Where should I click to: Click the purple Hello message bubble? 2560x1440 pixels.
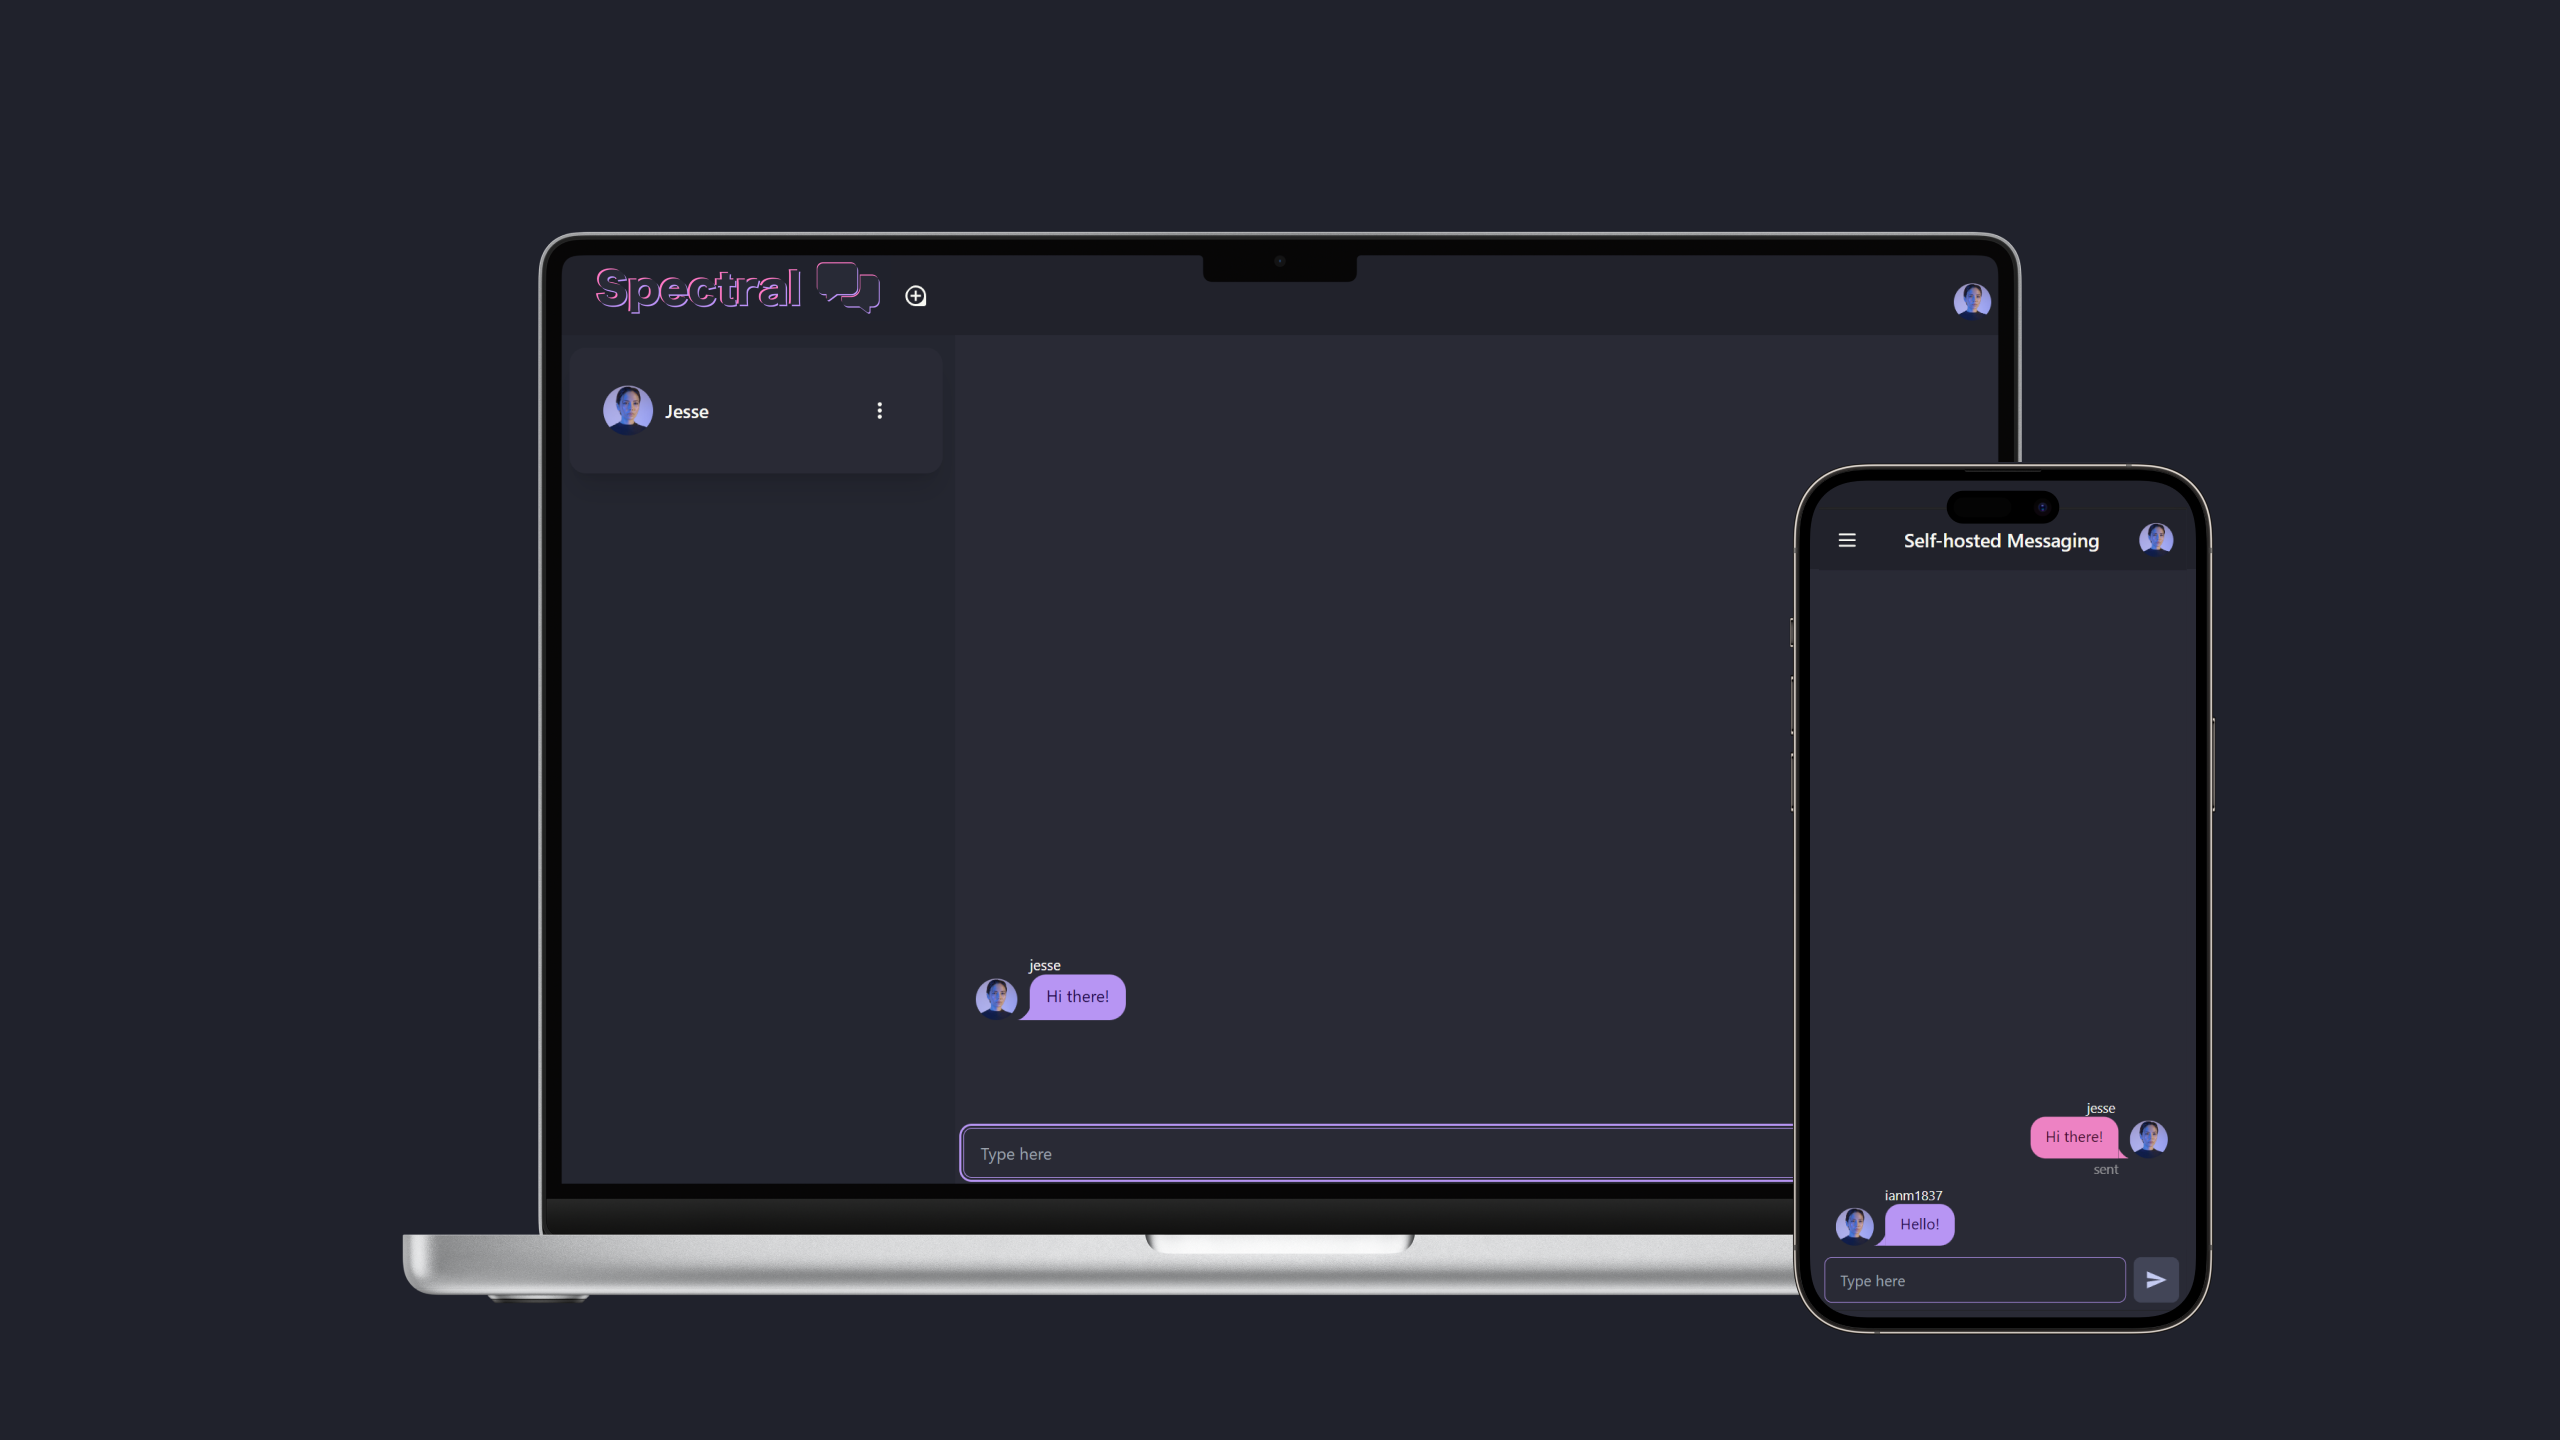(x=1918, y=1224)
